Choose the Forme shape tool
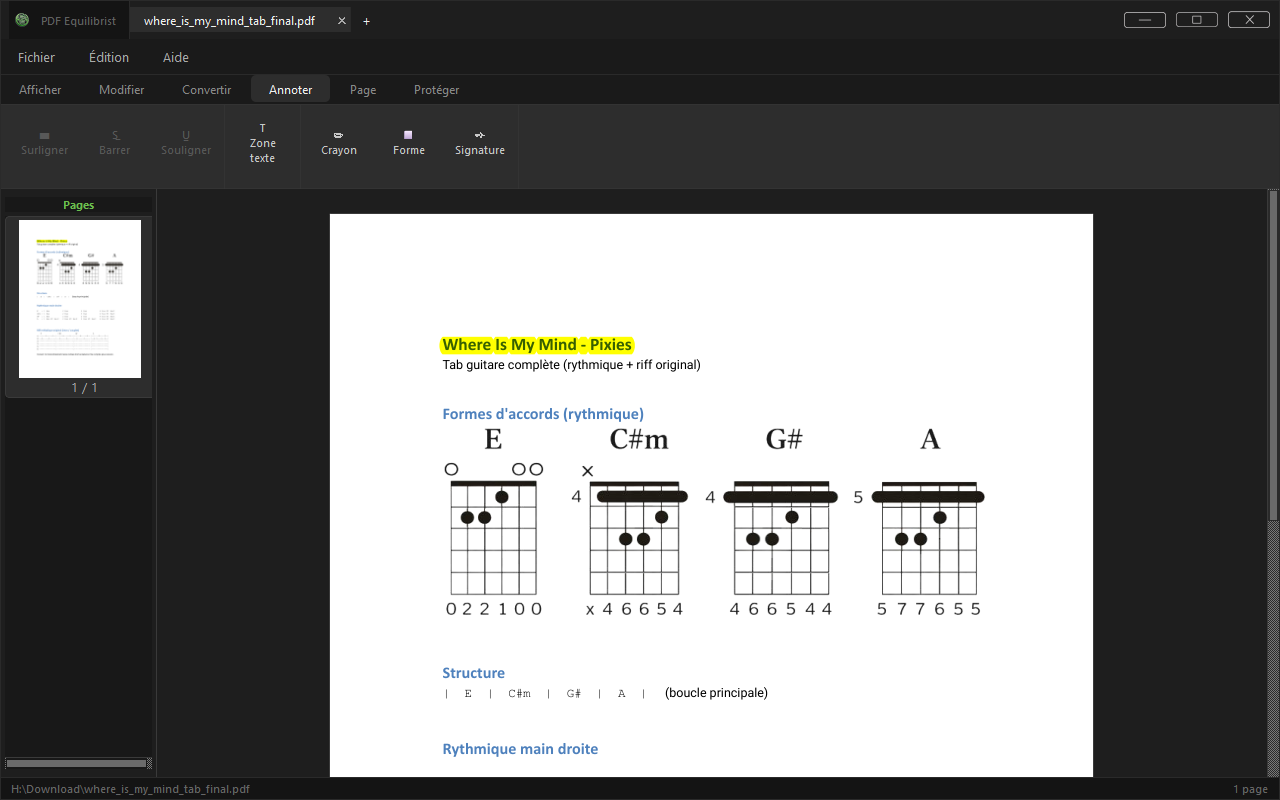Screen dimensions: 1280x800 pyautogui.click(x=408, y=143)
